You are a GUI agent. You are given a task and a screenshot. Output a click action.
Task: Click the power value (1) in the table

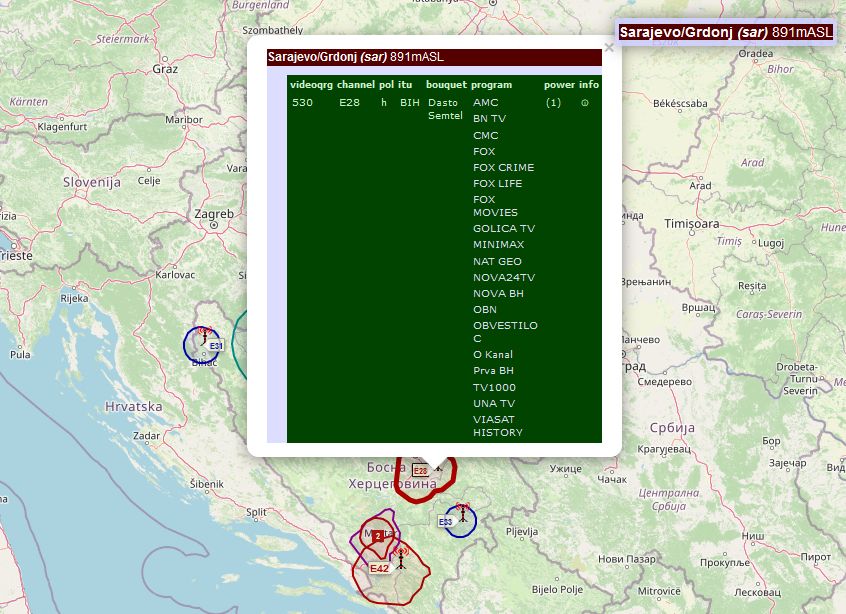[x=553, y=103]
